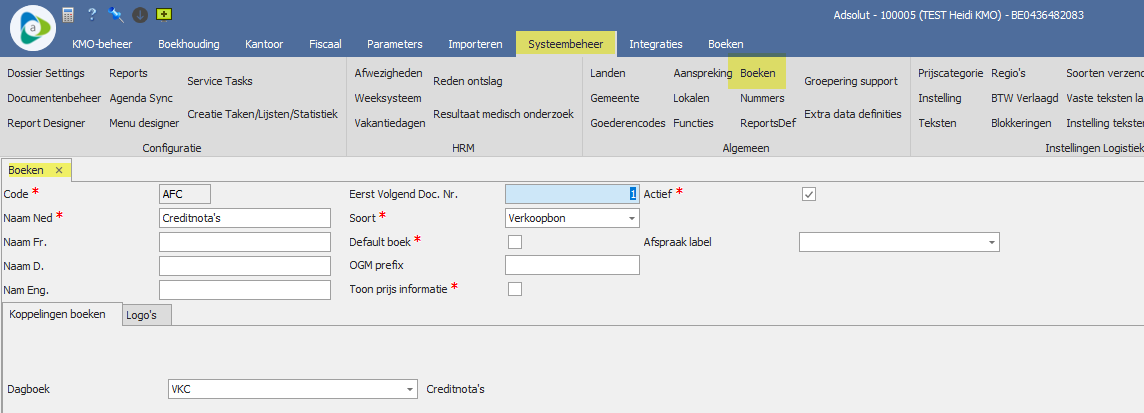Open the Integraties ribbon tab
The width and height of the screenshot is (1144, 413).
(656, 44)
